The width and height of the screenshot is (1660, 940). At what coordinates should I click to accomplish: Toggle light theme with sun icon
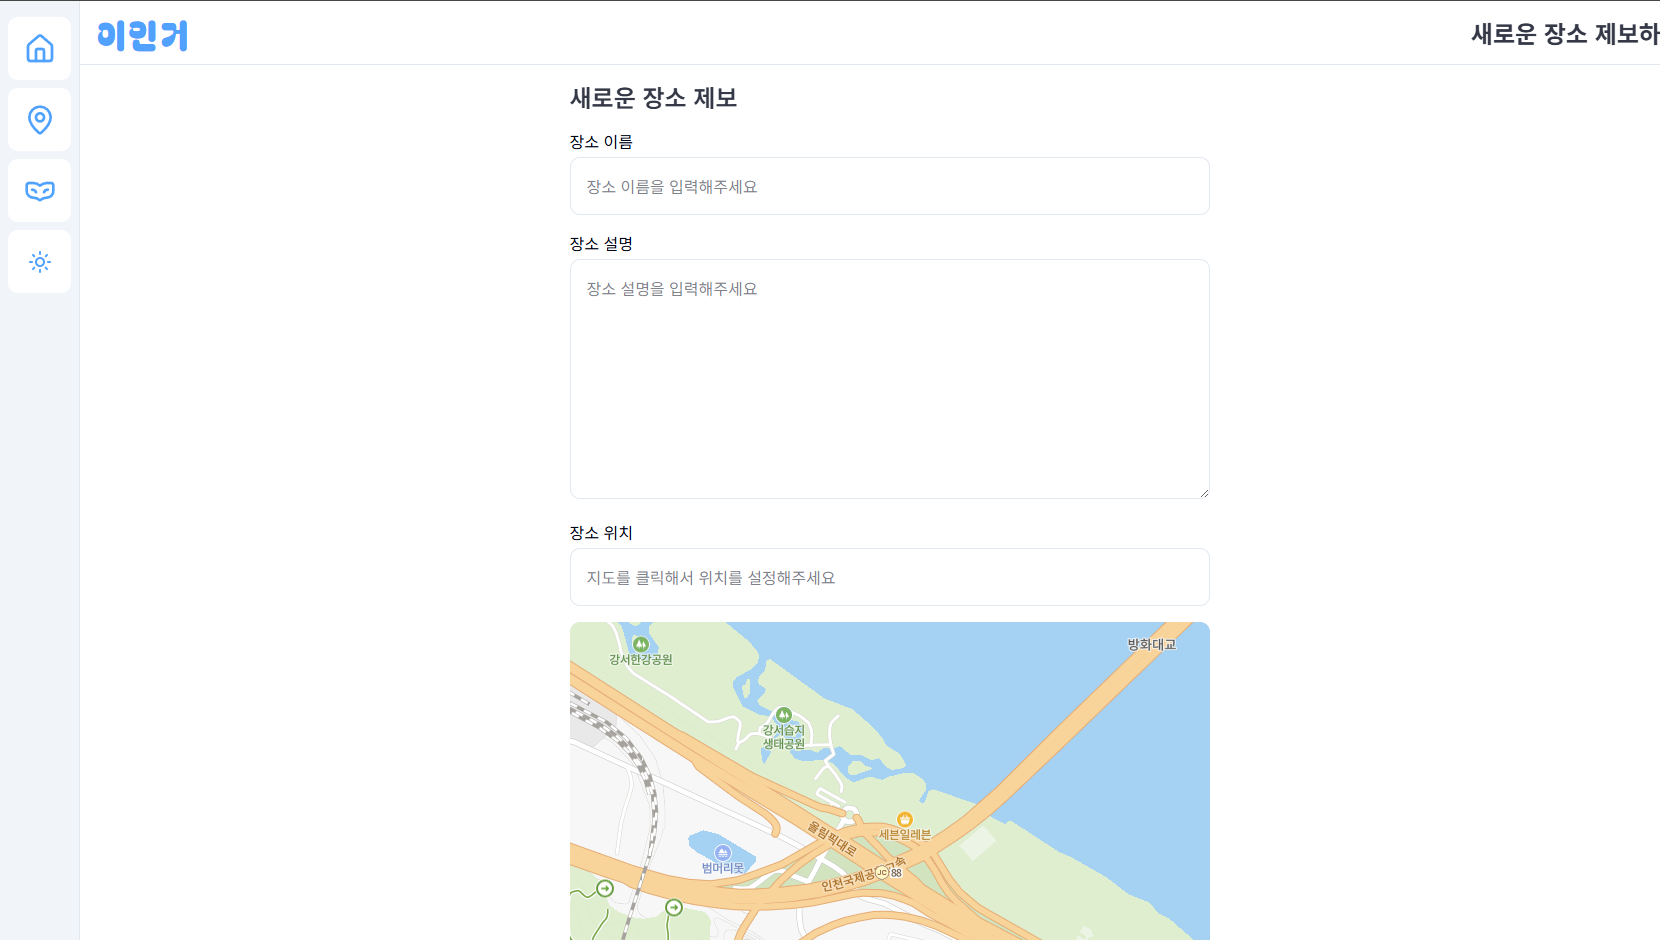pos(40,262)
